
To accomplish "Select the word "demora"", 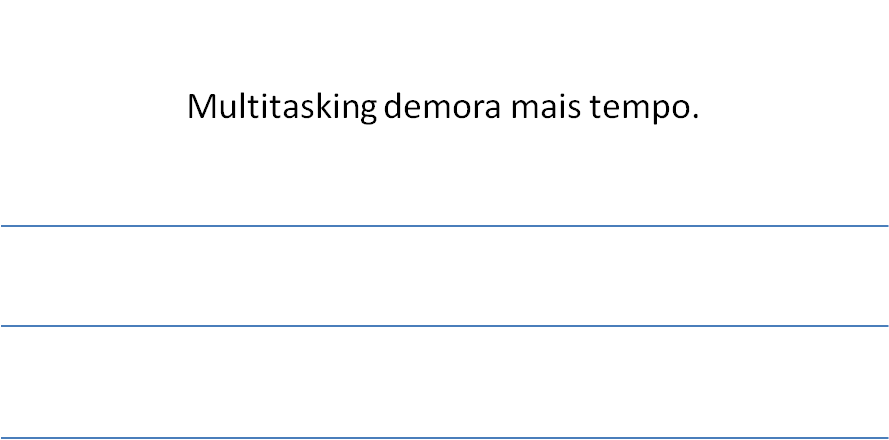I will (442, 105).
